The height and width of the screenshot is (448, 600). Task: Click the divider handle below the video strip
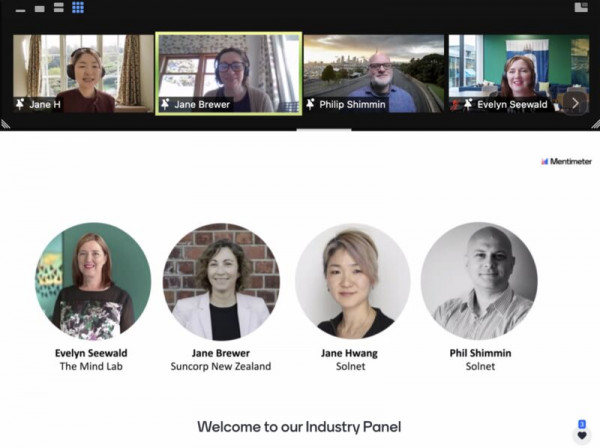tap(324, 130)
